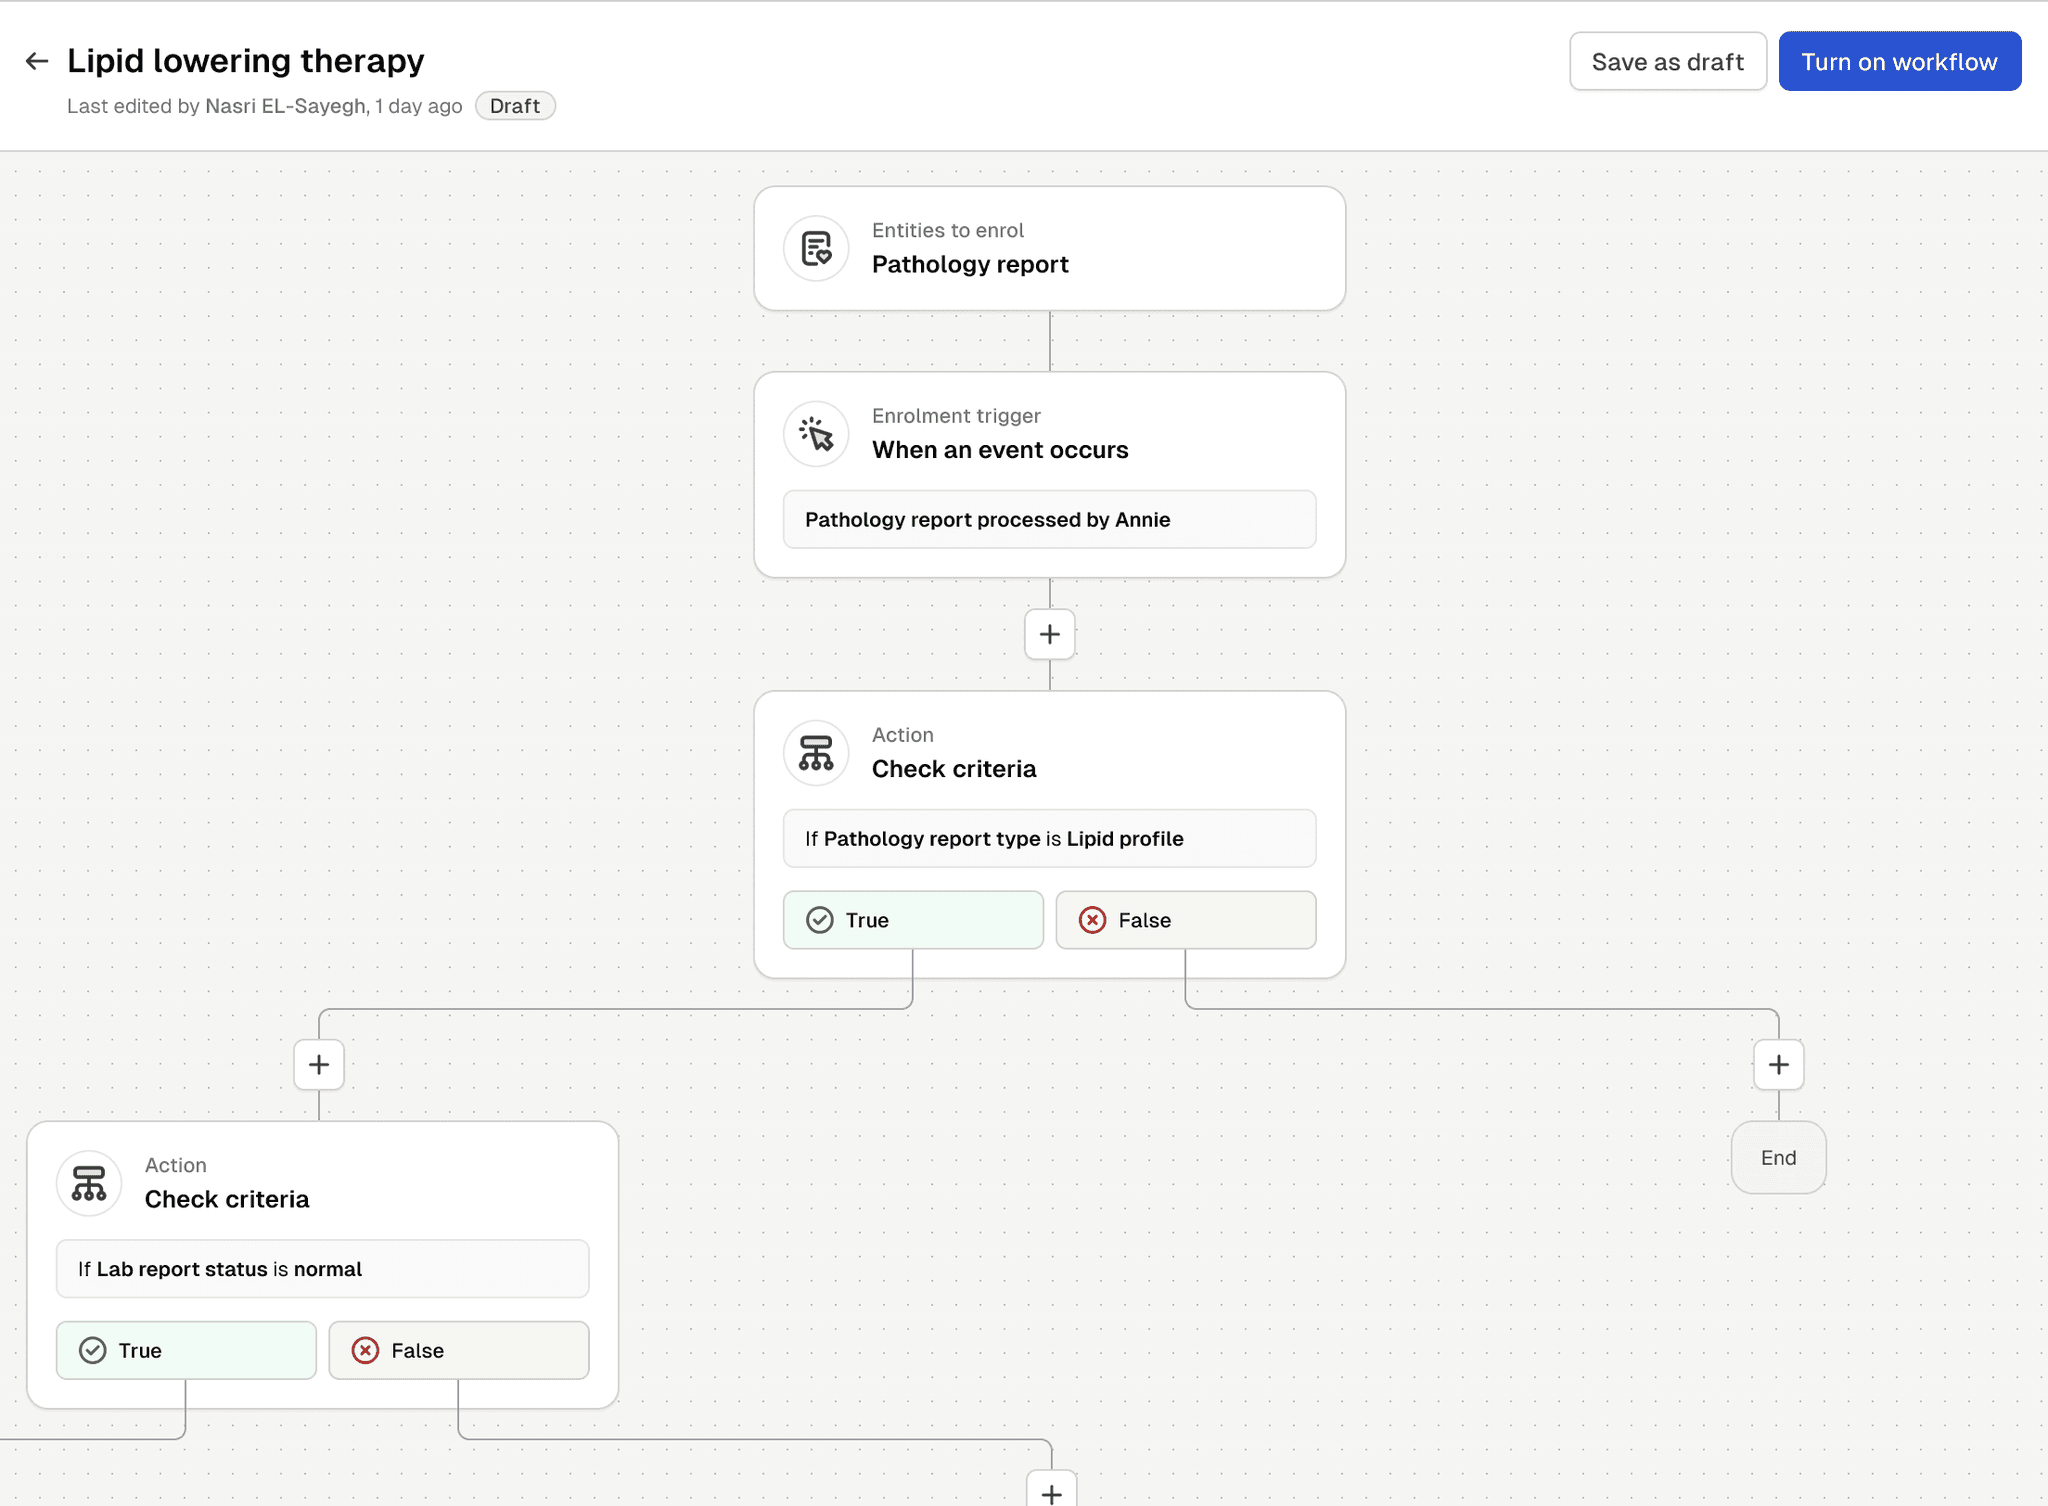Click the red cross in the lab status False pill
This screenshot has width=2048, height=1506.
(x=366, y=1350)
